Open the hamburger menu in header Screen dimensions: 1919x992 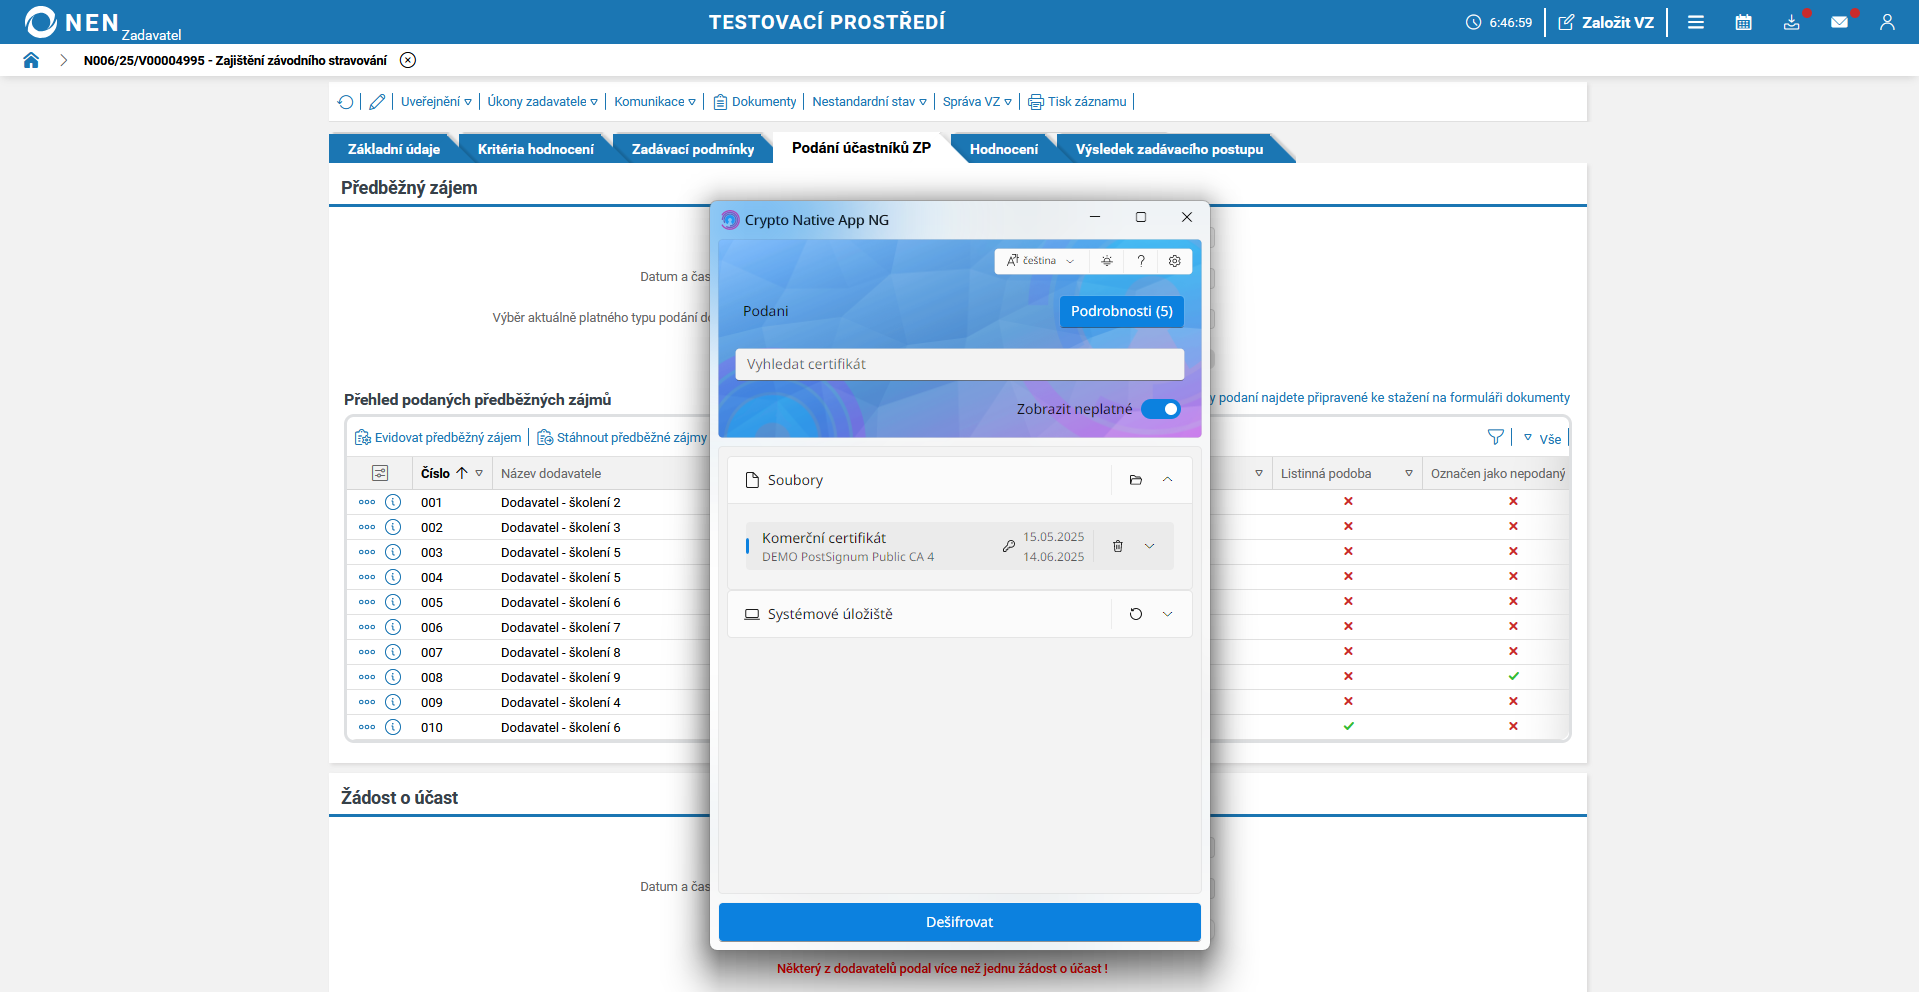coord(1696,22)
